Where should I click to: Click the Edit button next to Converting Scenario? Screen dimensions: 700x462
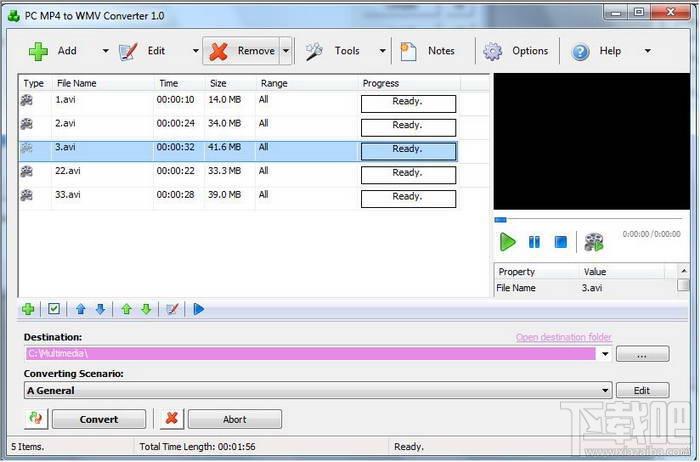pos(642,391)
